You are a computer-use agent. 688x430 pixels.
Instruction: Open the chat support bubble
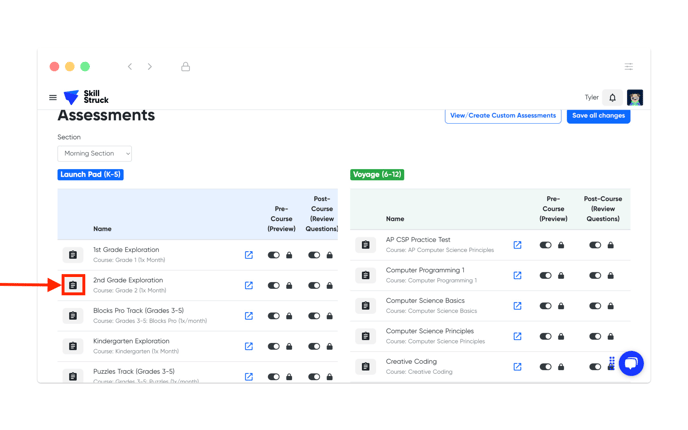631,363
